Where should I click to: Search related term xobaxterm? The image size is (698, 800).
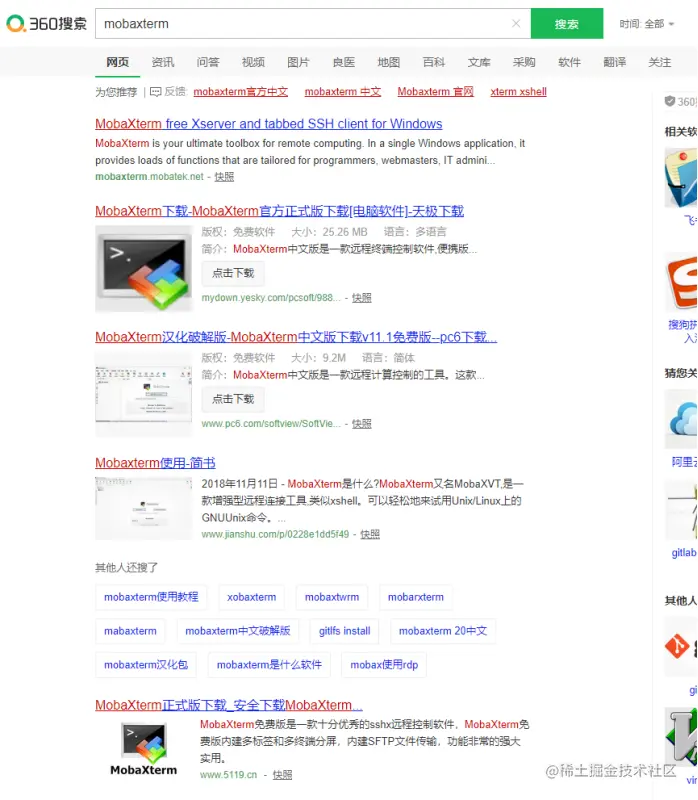click(x=252, y=597)
